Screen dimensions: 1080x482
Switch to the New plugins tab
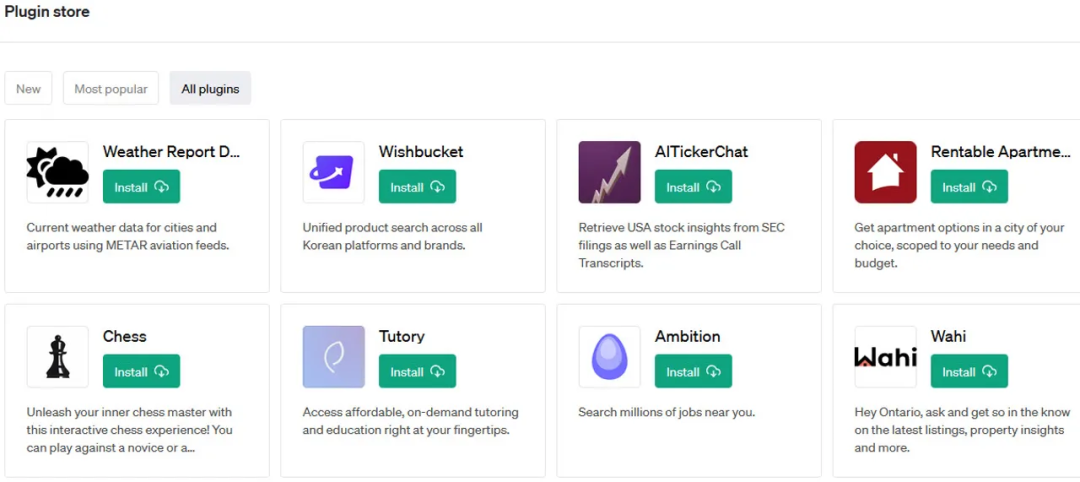pyautogui.click(x=28, y=89)
